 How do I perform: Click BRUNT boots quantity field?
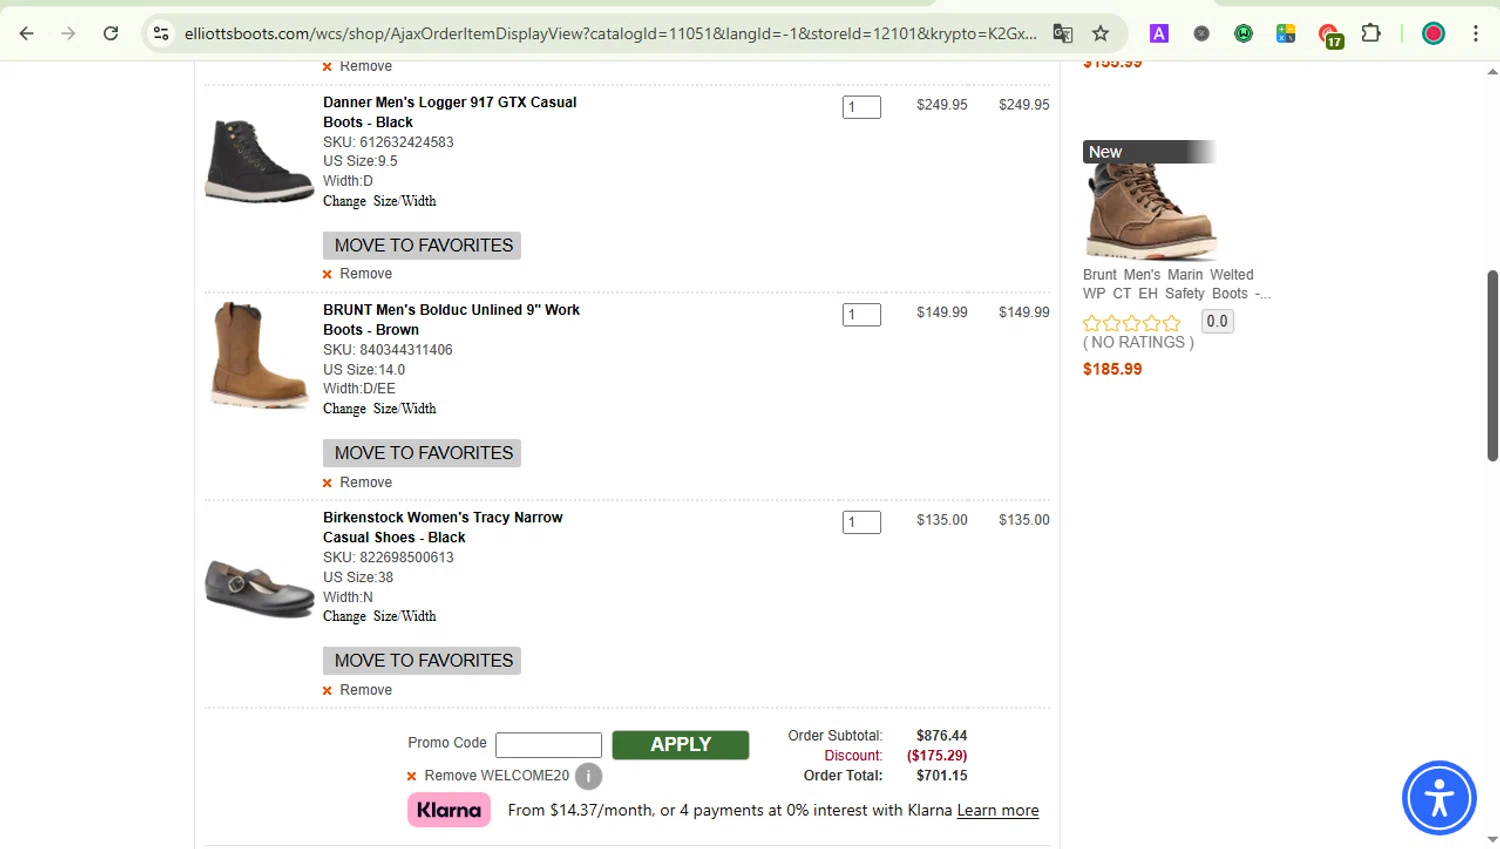(x=861, y=315)
